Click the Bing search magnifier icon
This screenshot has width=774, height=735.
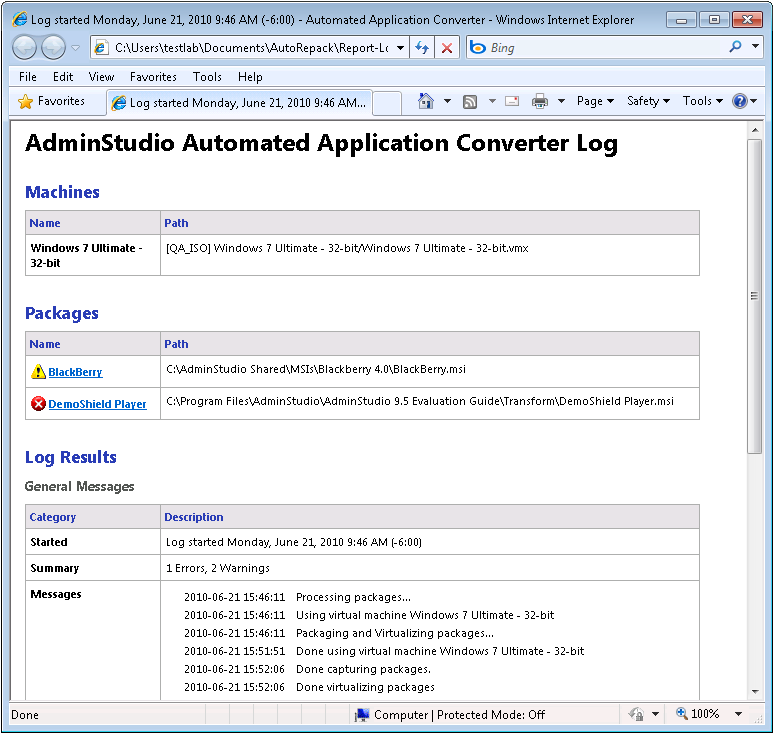735,47
